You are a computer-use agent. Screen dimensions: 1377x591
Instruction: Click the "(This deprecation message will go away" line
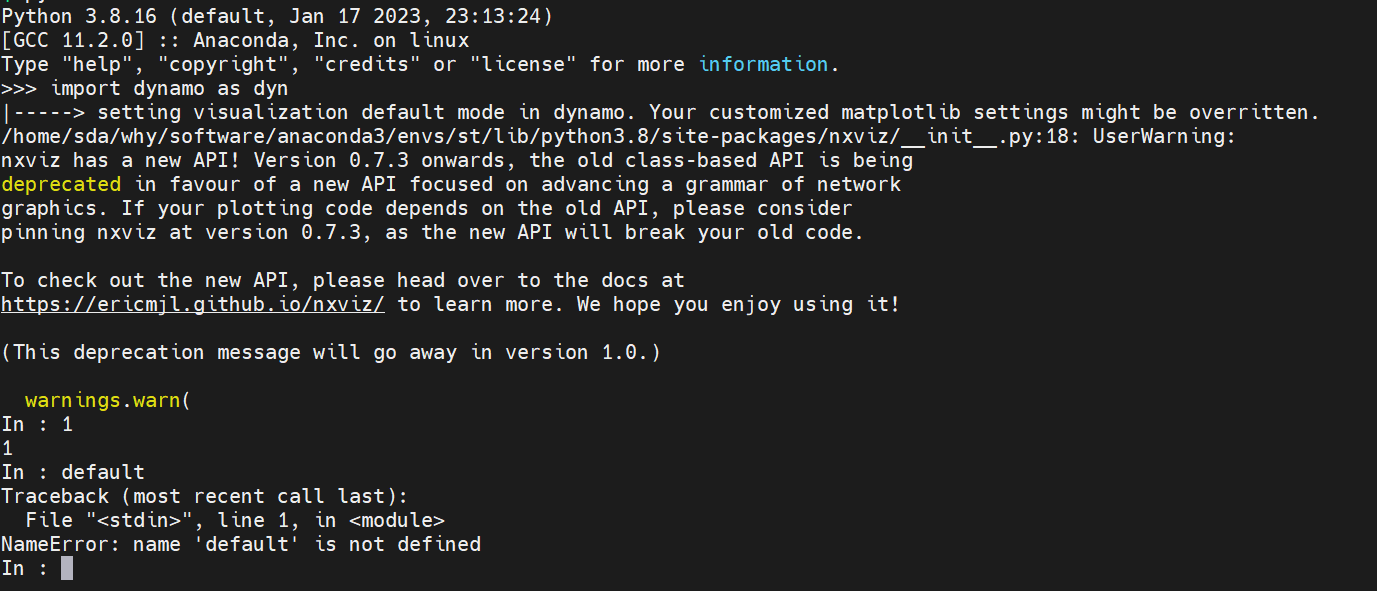pyautogui.click(x=331, y=352)
